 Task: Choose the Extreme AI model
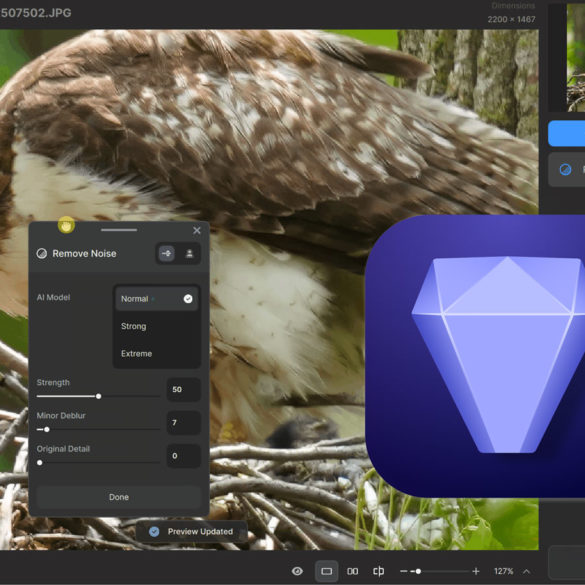pos(156,354)
